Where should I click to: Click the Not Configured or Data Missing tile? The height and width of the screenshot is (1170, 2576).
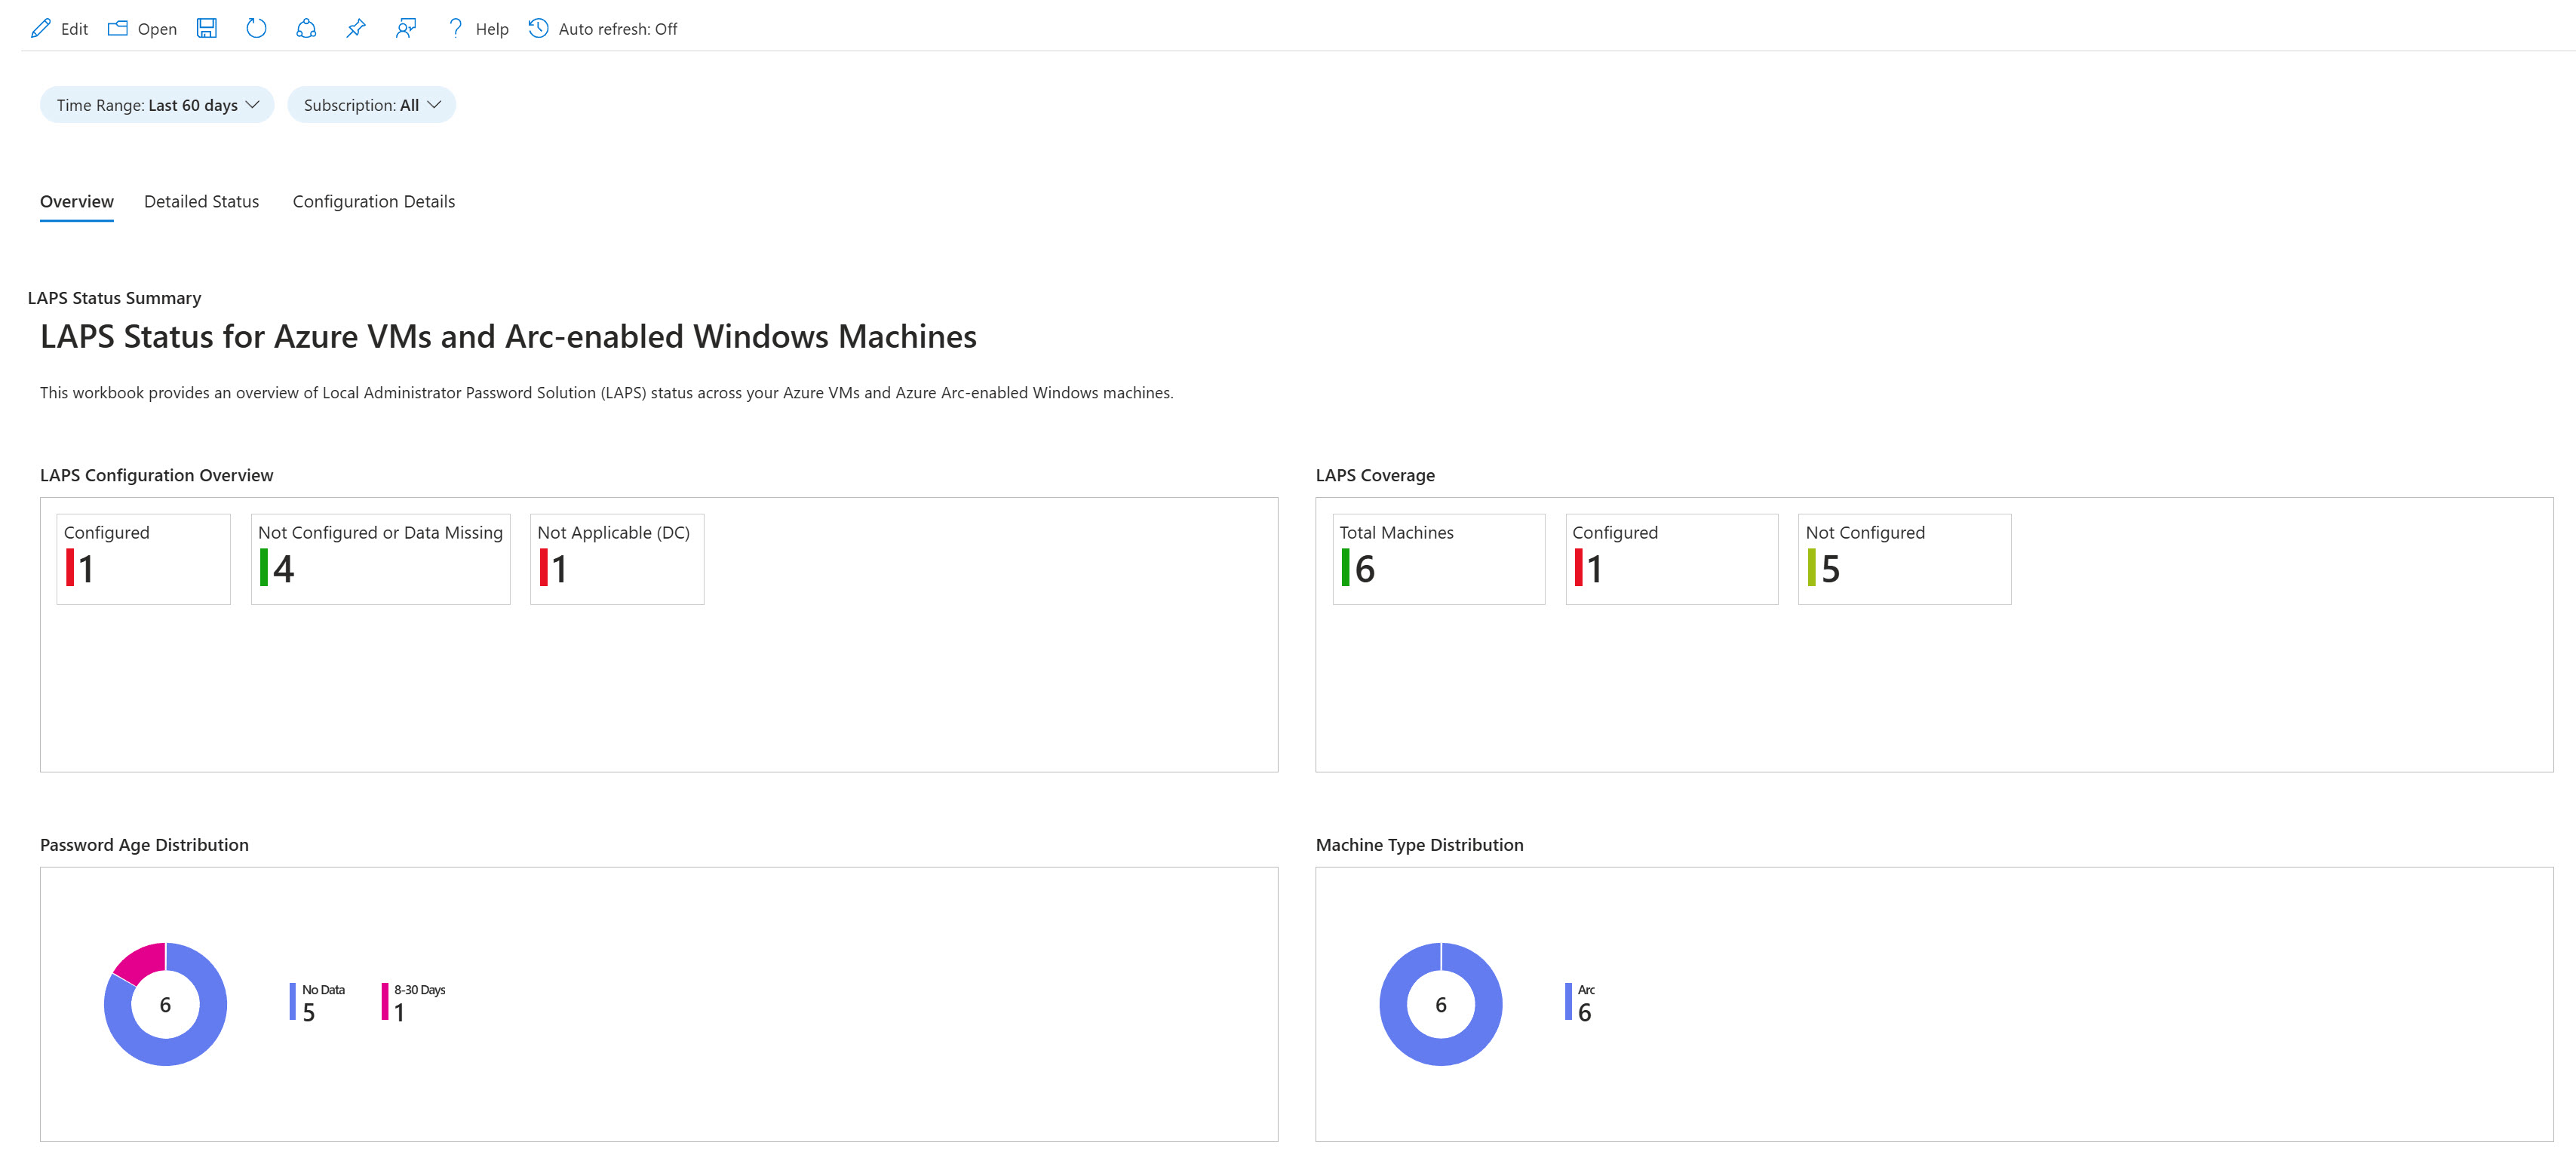(x=380, y=558)
